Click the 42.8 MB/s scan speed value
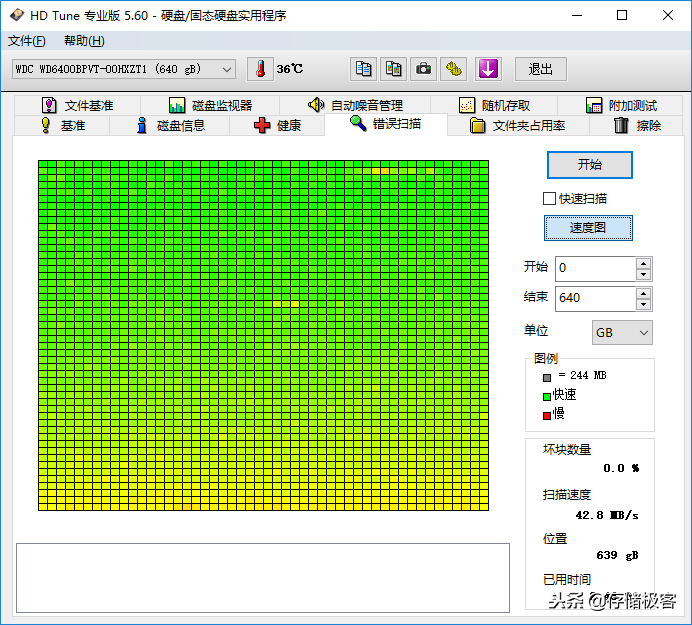 pos(607,515)
